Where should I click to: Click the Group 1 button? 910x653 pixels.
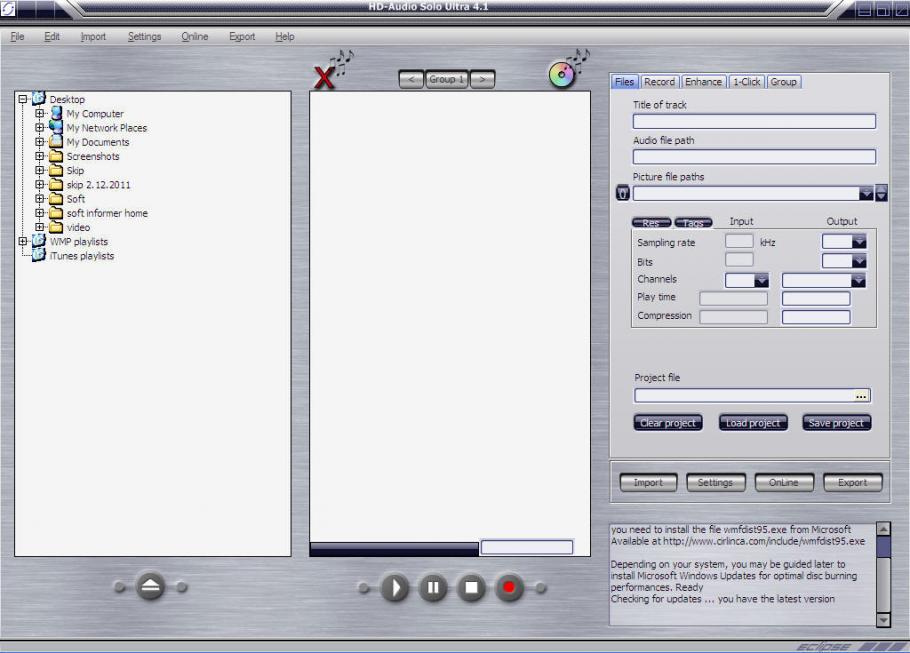(446, 80)
